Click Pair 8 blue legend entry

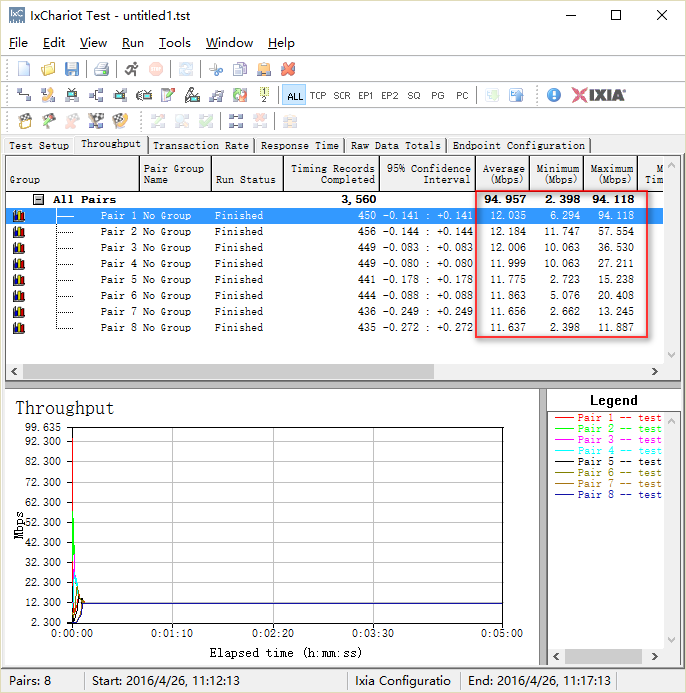(x=608, y=495)
